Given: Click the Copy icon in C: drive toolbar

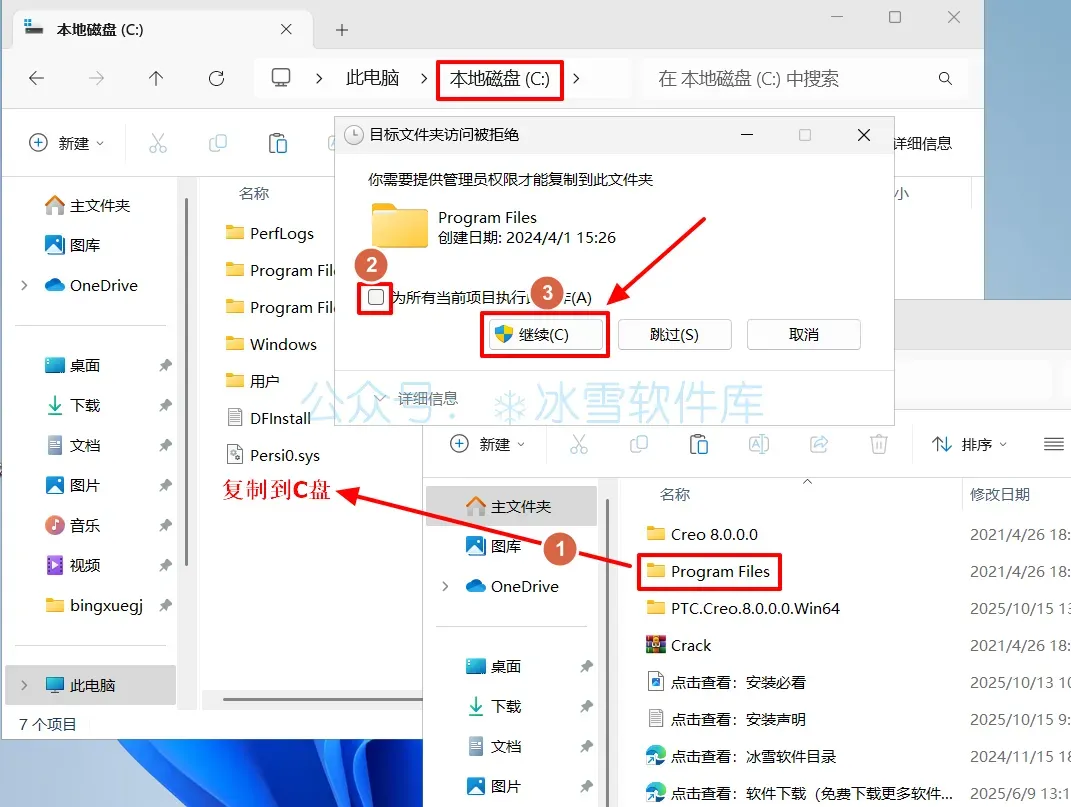Looking at the screenshot, I should click(x=218, y=143).
